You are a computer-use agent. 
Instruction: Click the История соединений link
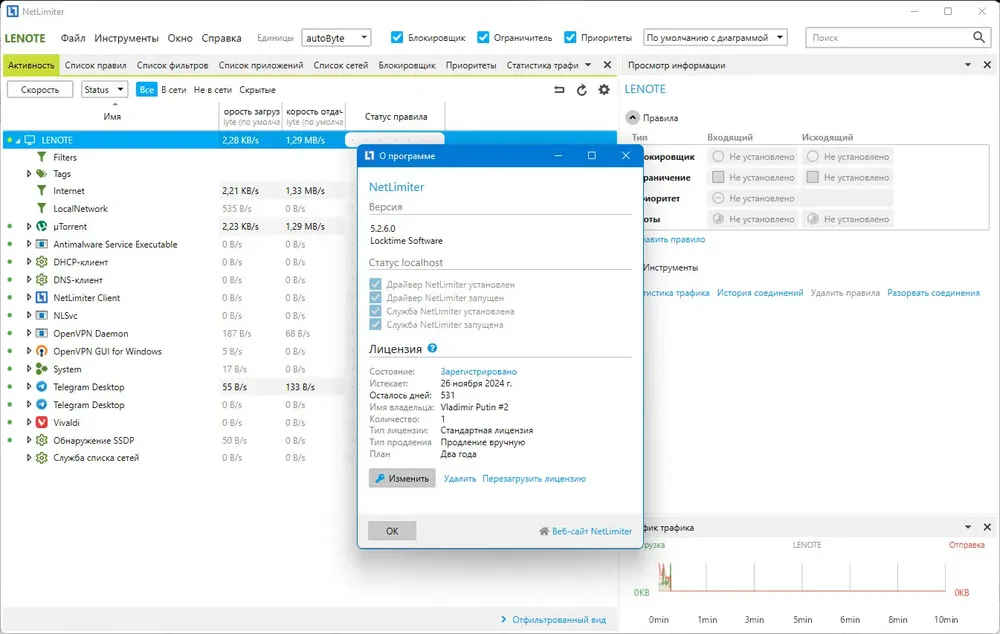click(x=760, y=293)
